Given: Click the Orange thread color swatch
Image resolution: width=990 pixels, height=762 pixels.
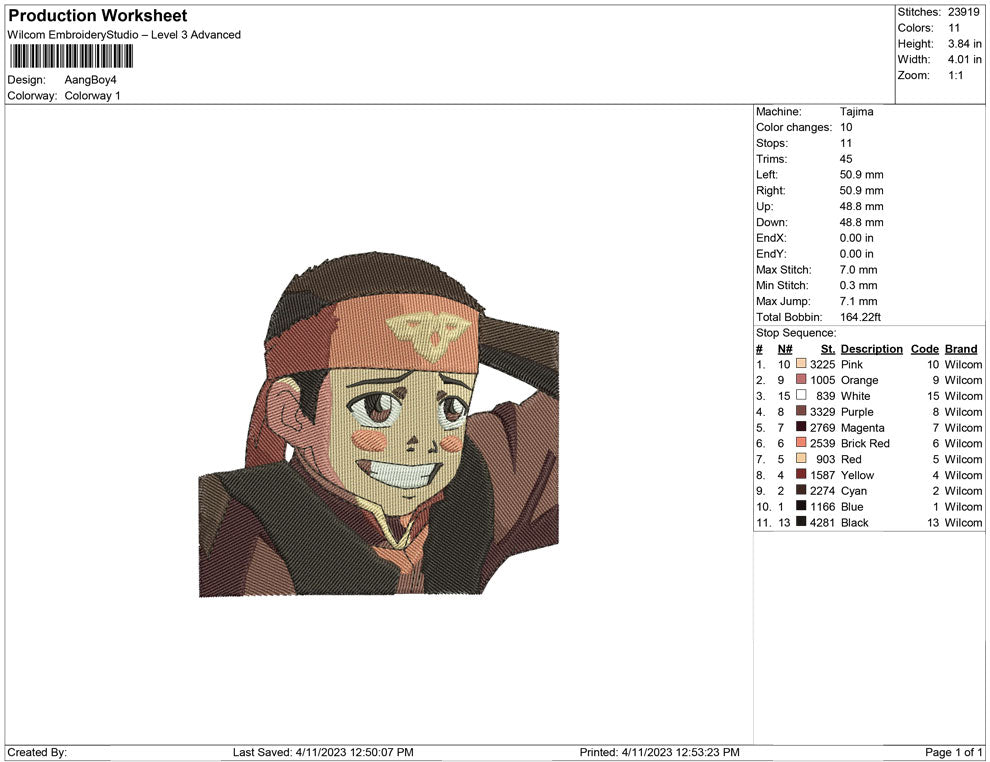Looking at the screenshot, I should coord(801,379).
